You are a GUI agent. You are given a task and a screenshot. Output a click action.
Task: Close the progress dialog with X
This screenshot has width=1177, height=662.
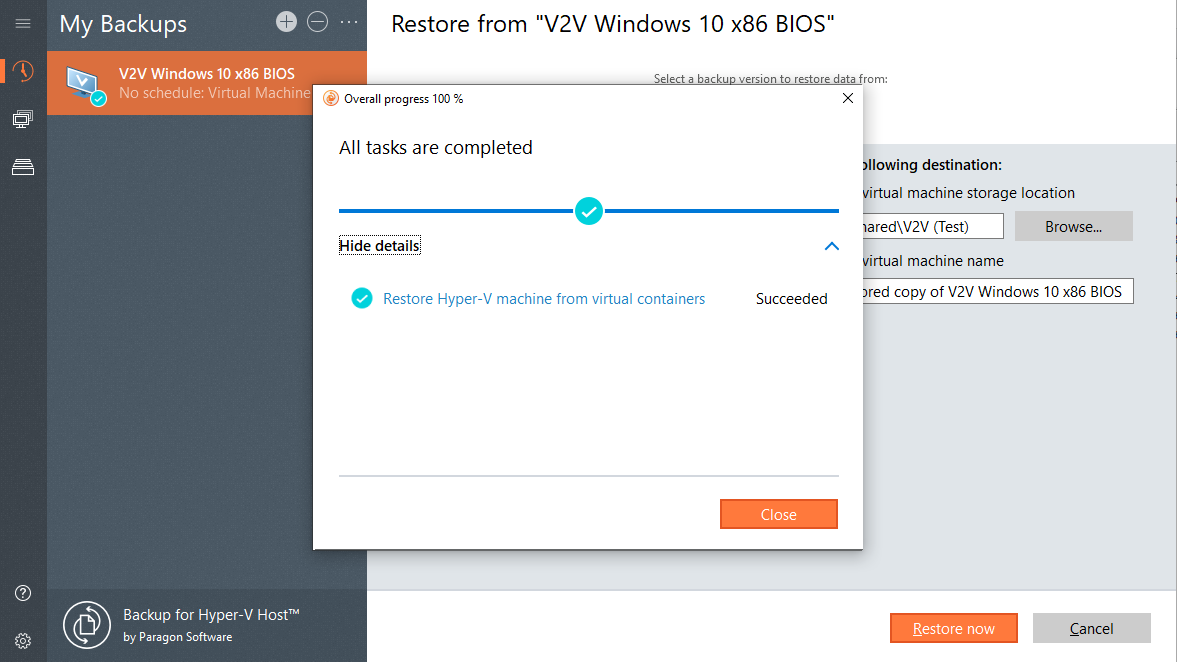click(848, 98)
